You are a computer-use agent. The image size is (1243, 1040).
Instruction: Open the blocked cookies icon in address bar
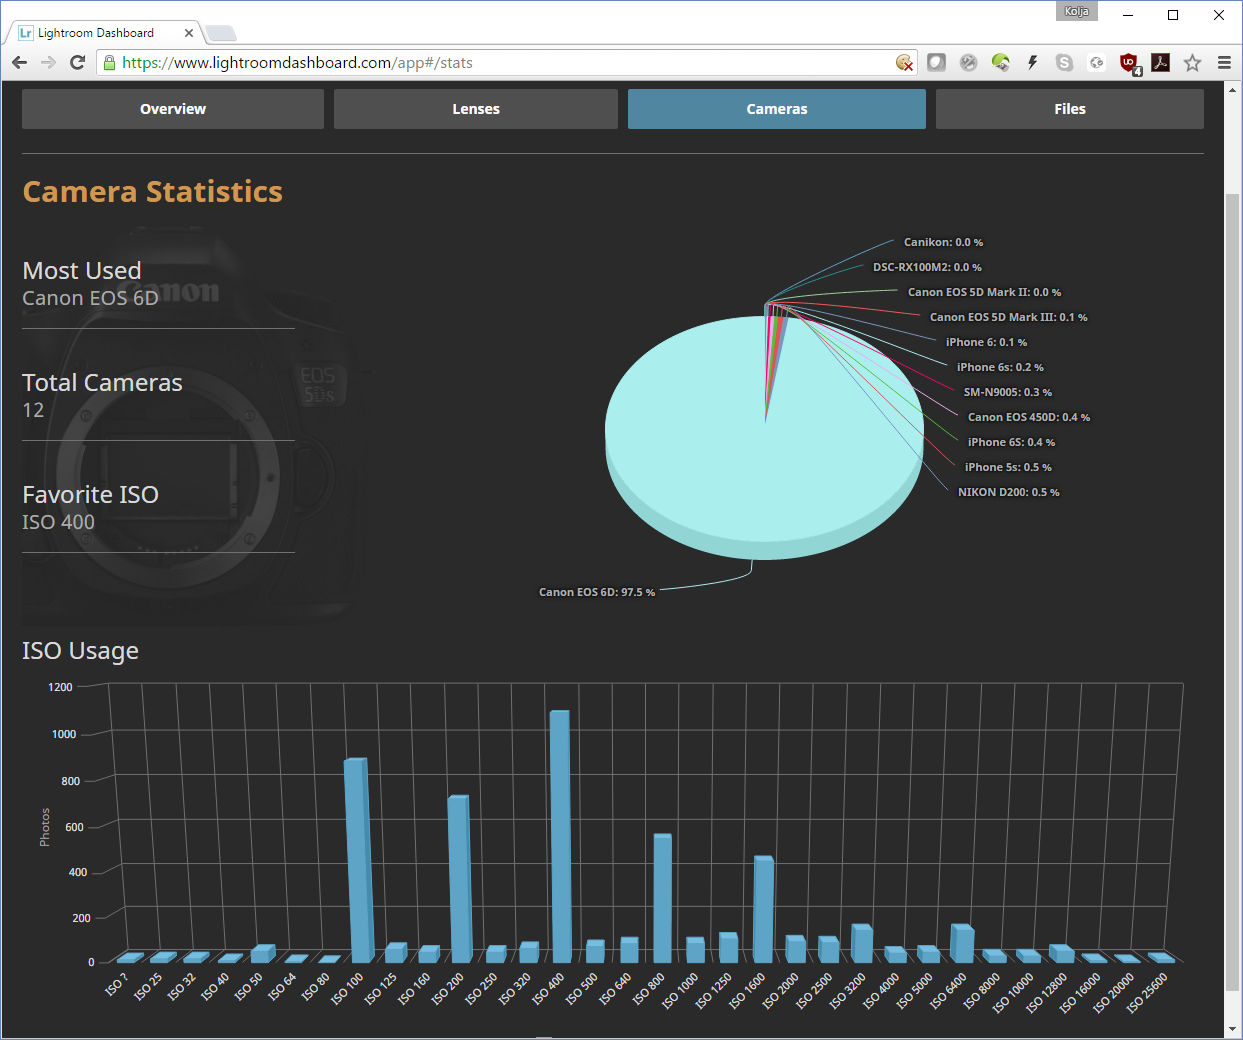(x=904, y=62)
